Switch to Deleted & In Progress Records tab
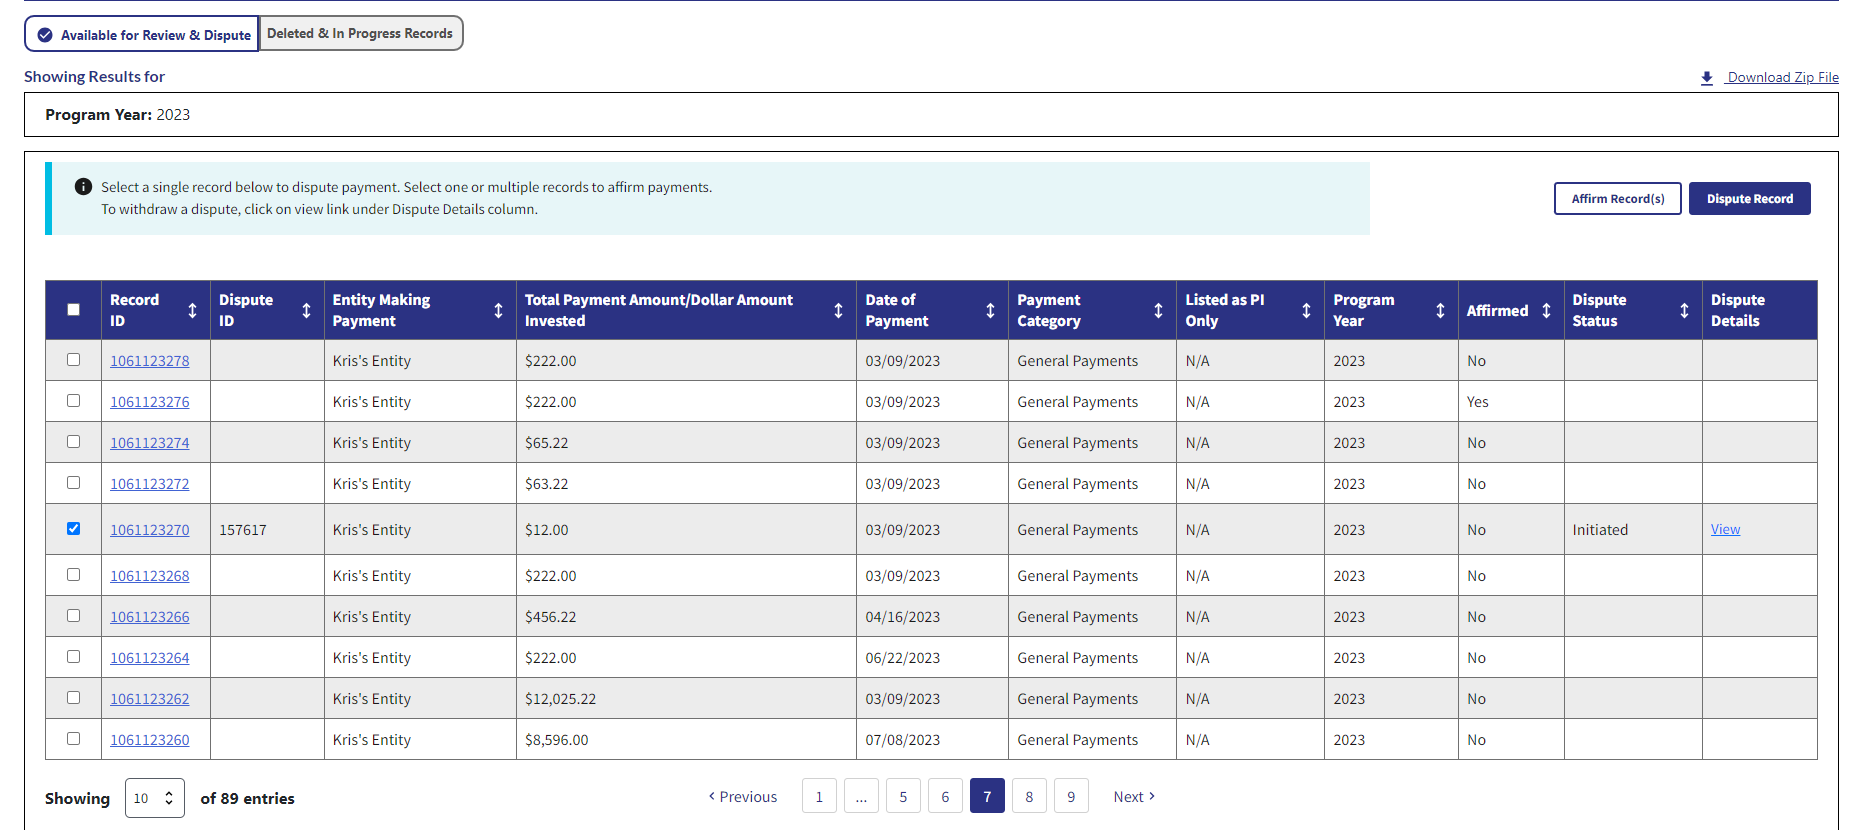Screen dimensions: 1866x830 click(x=360, y=33)
